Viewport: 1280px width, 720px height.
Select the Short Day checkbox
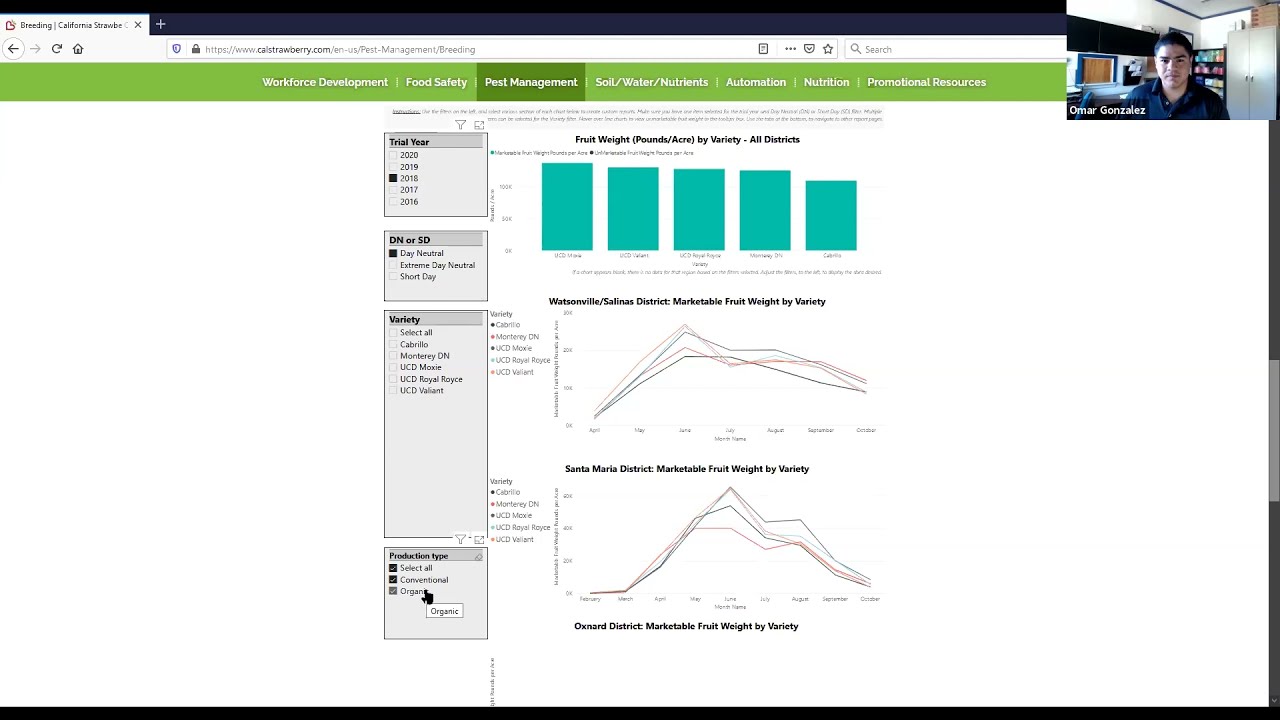pyautogui.click(x=393, y=276)
